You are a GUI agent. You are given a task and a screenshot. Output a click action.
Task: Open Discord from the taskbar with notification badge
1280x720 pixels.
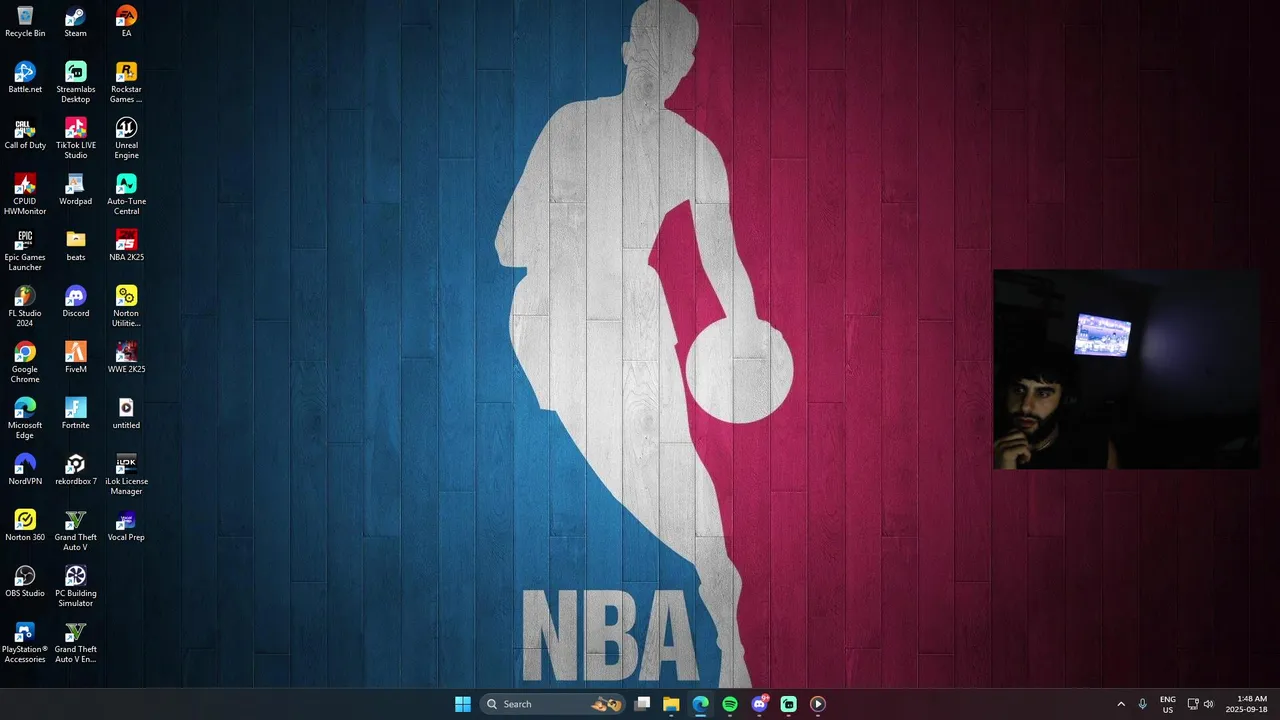pyautogui.click(x=759, y=704)
